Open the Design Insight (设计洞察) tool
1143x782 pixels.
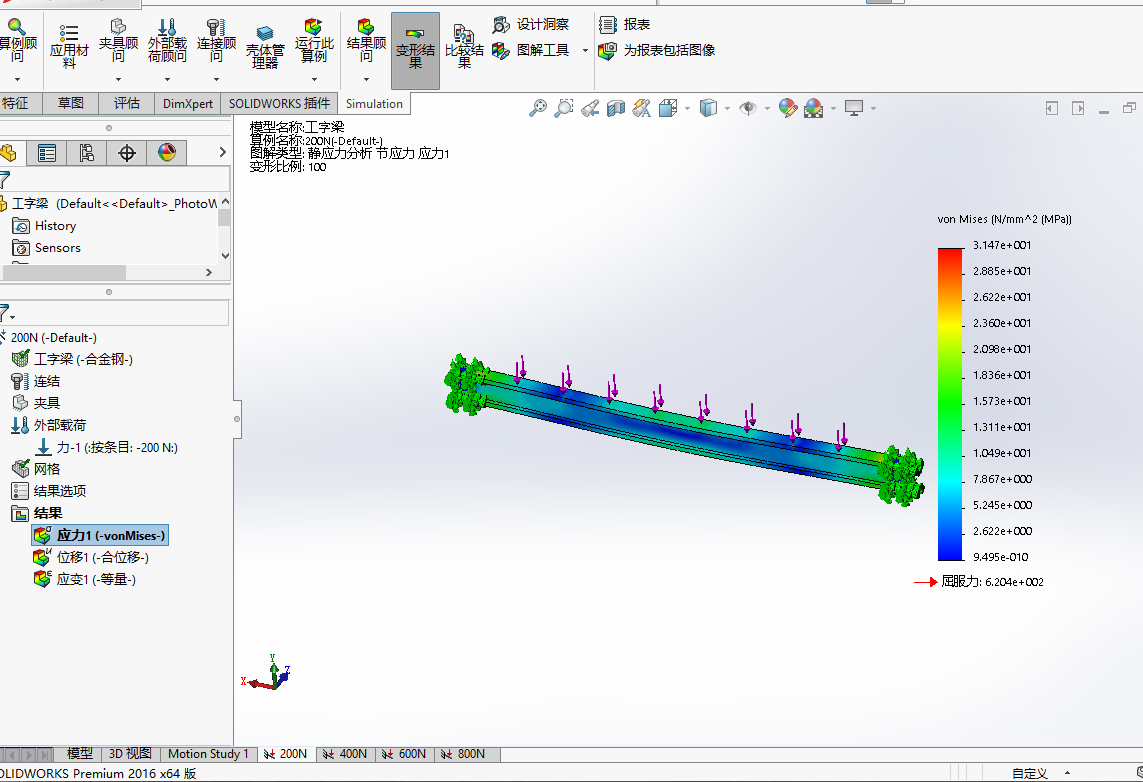[531, 25]
